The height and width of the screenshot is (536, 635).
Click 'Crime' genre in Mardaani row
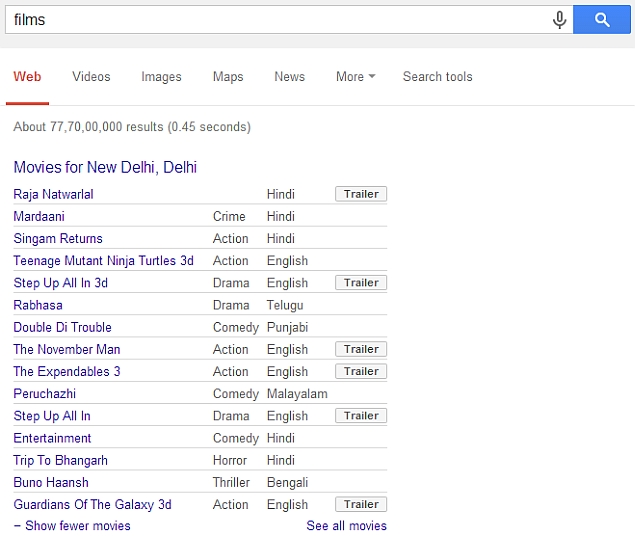(229, 216)
